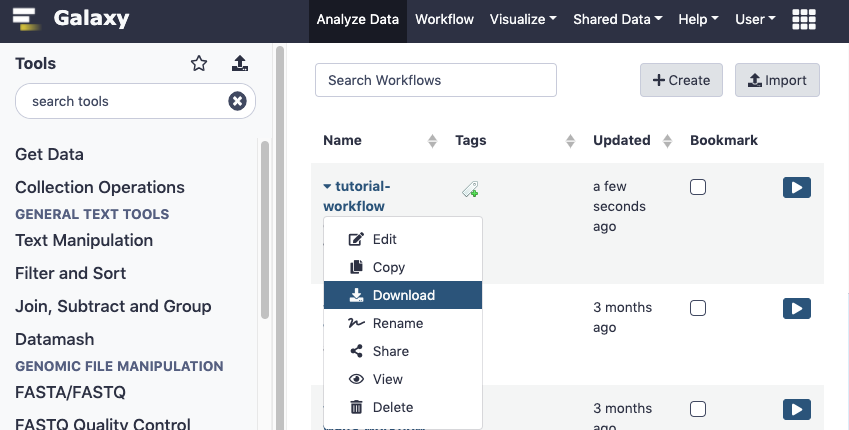Select Download from the workflow menu
Screen dimensions: 849x430
point(402,295)
